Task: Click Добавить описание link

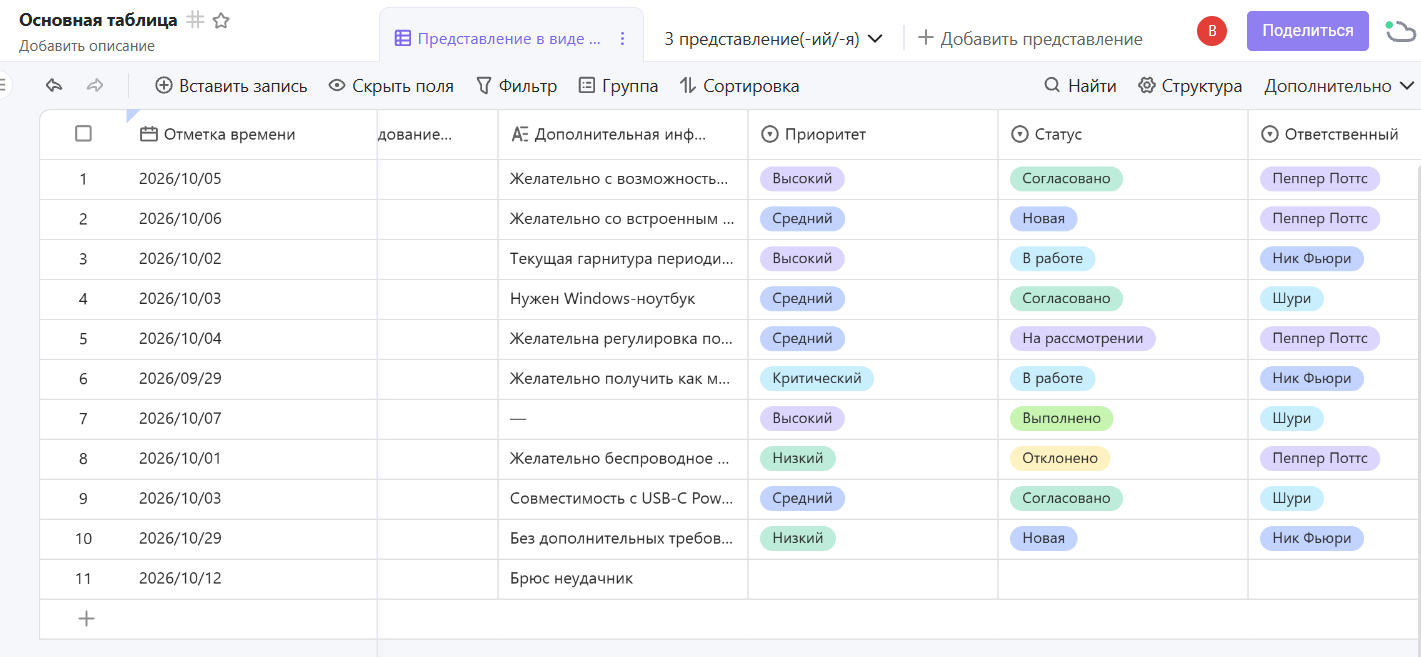Action: [87, 46]
